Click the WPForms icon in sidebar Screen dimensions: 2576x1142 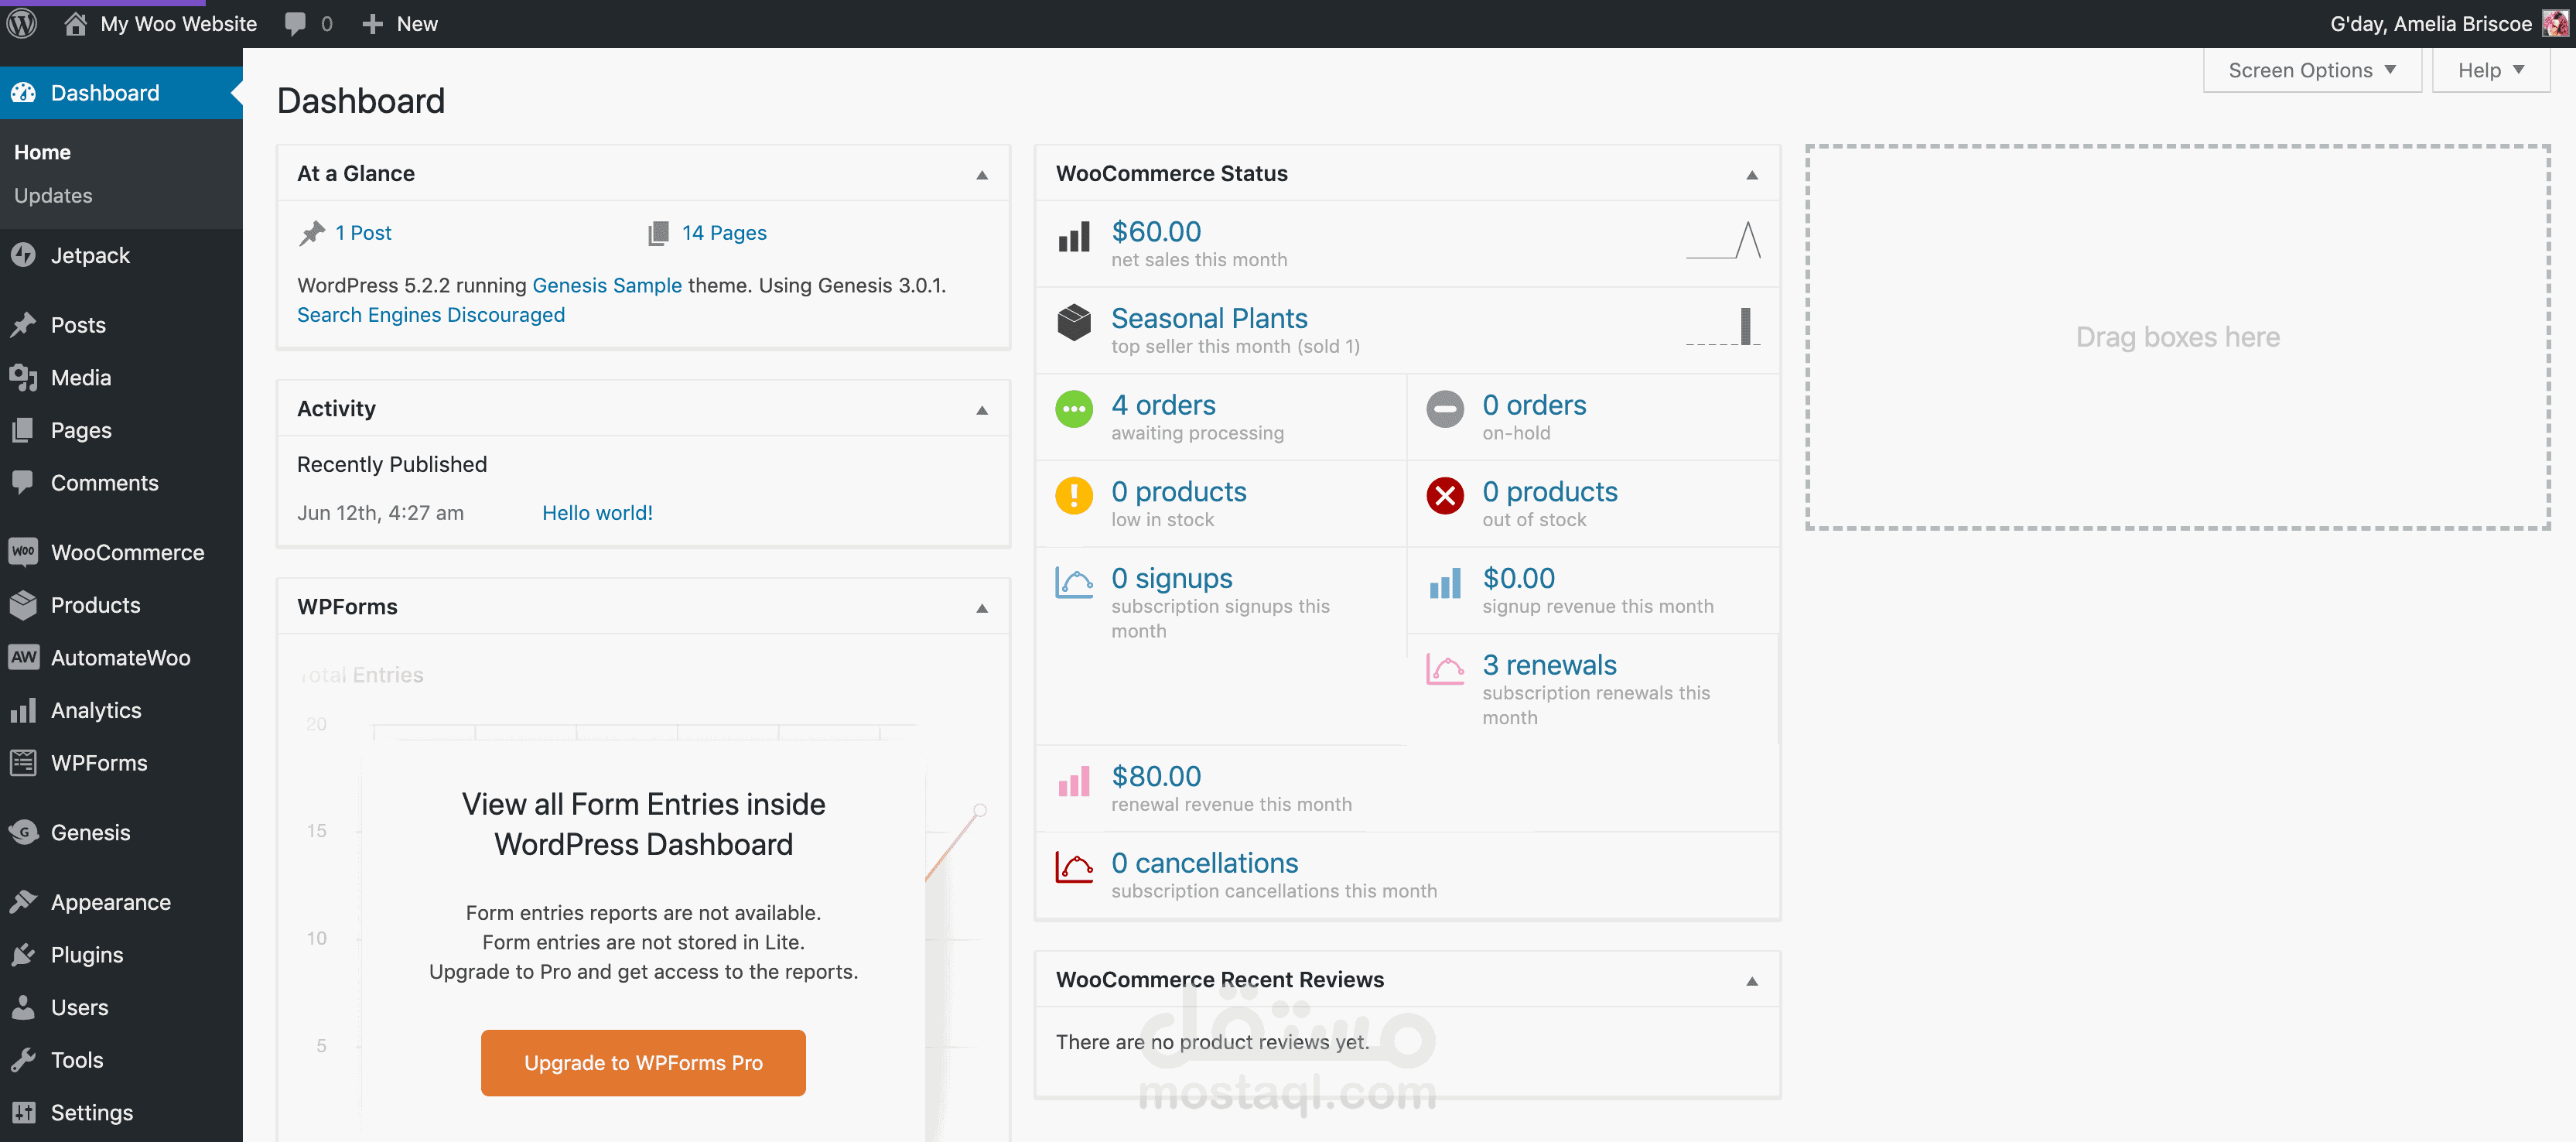pos(23,763)
